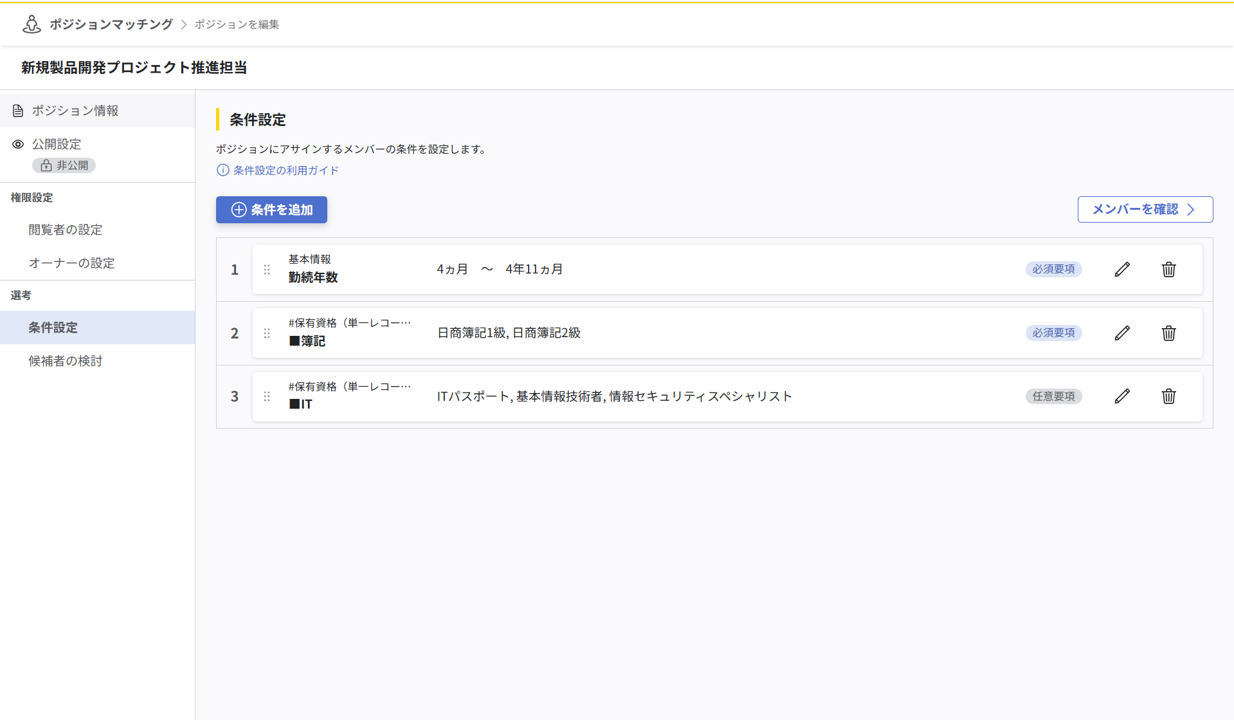This screenshot has width=1234, height=720.
Task: Click the document icon beside ポジション情報
Action: click(18, 111)
